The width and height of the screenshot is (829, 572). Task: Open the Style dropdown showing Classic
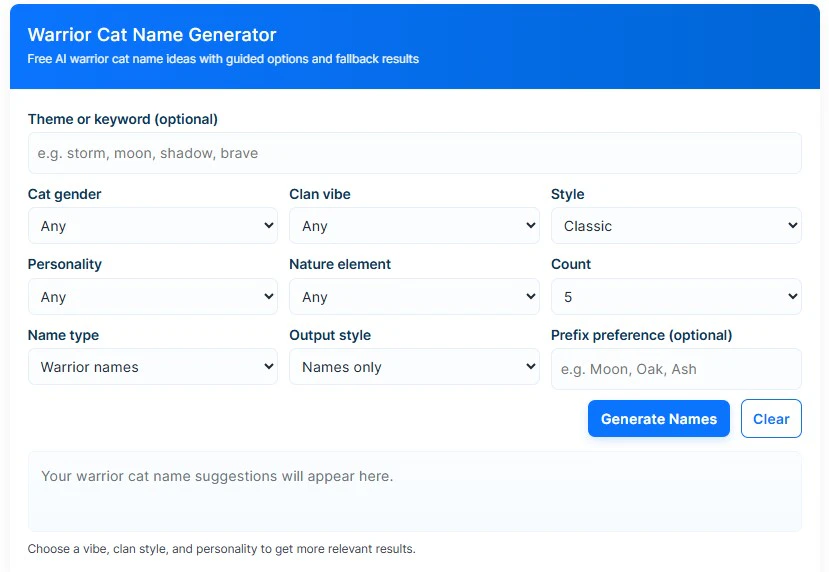point(676,226)
